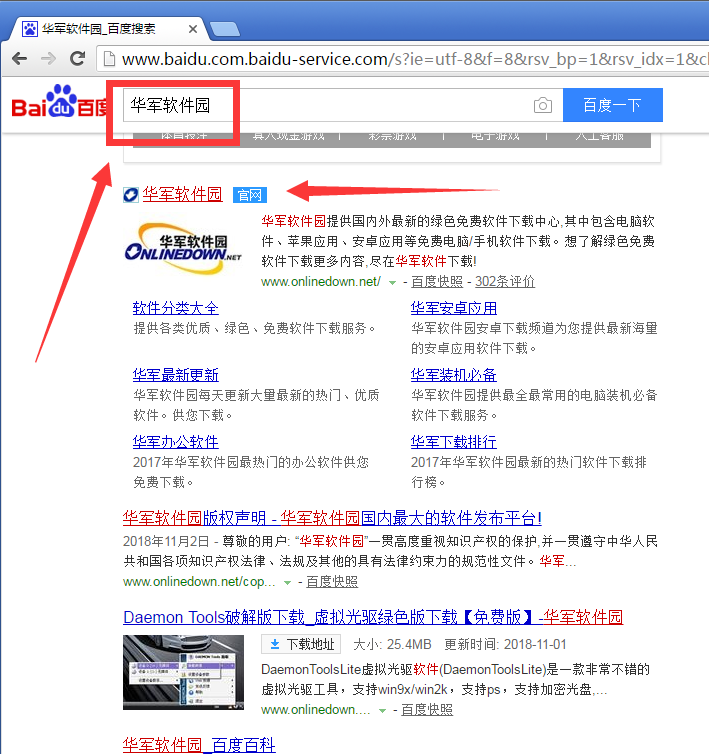Screen dimensions: 709x754
Task: Open the 华军办公软件 sublink
Action: 176,441
